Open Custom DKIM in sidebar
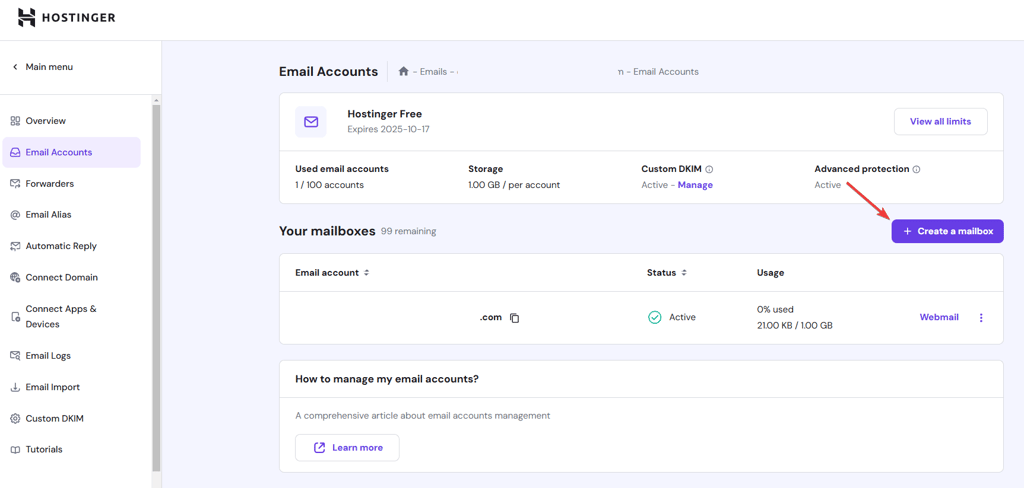Viewport: 1024px width, 488px height. [71, 419]
